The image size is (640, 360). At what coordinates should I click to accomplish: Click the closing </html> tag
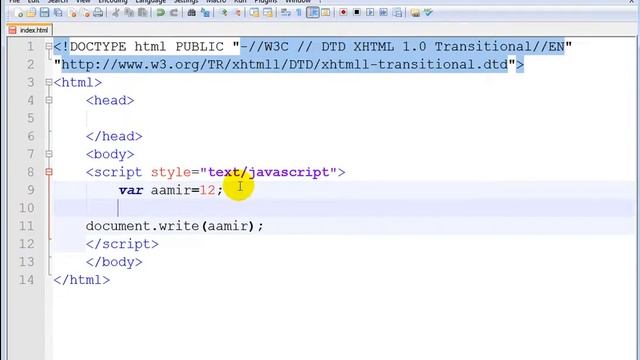pyautogui.click(x=82, y=280)
